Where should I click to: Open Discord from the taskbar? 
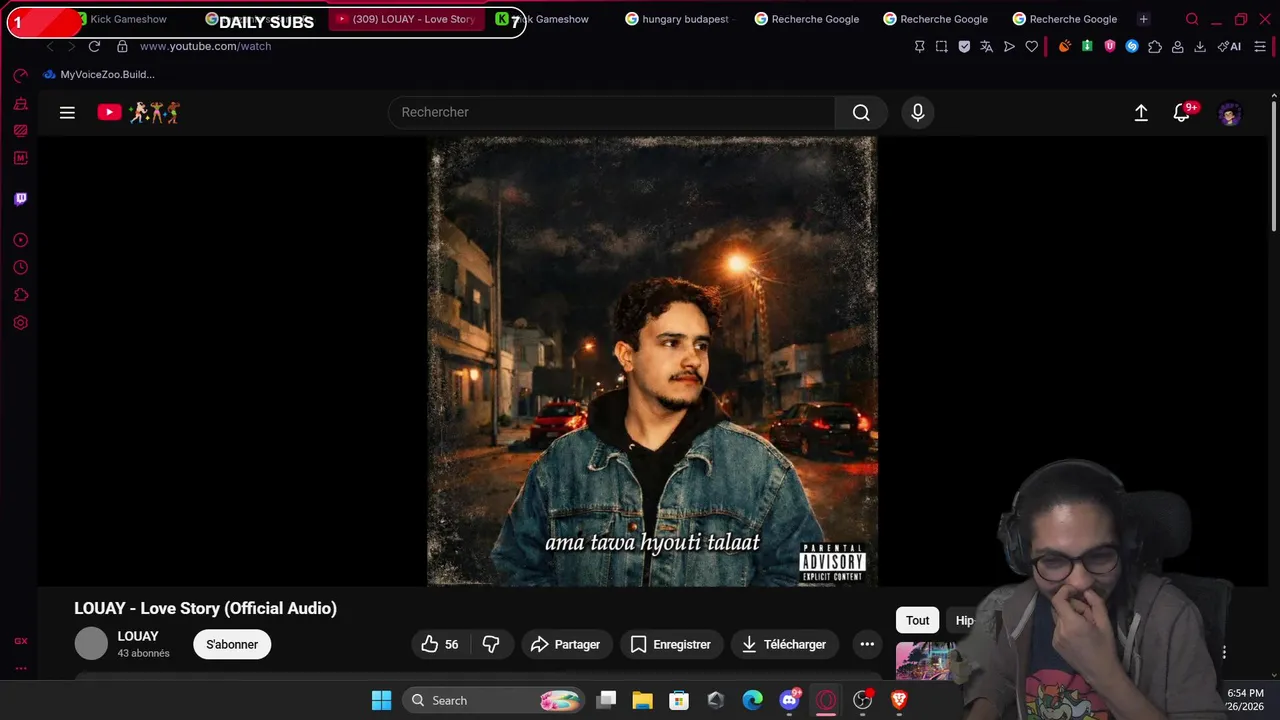pyautogui.click(x=790, y=700)
